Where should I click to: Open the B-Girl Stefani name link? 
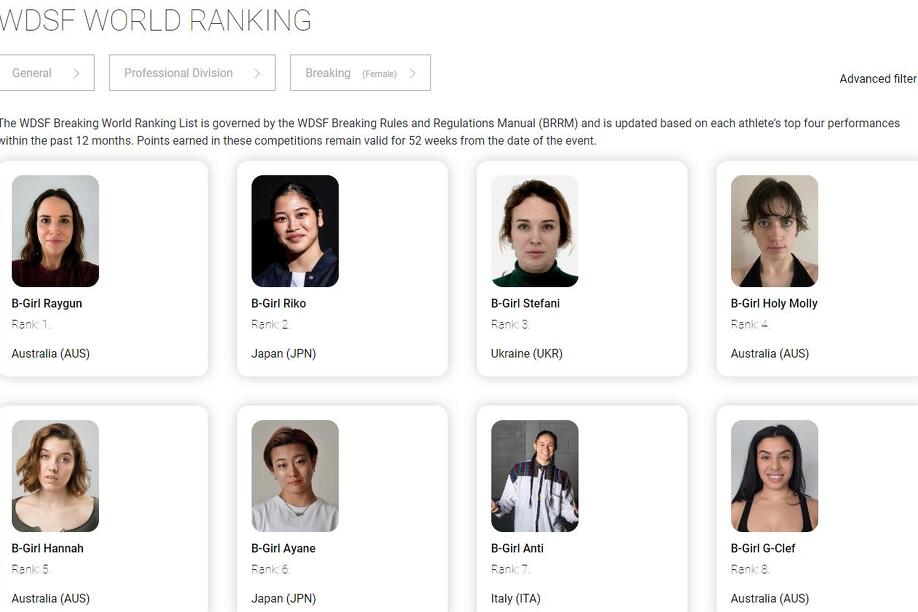tap(525, 303)
